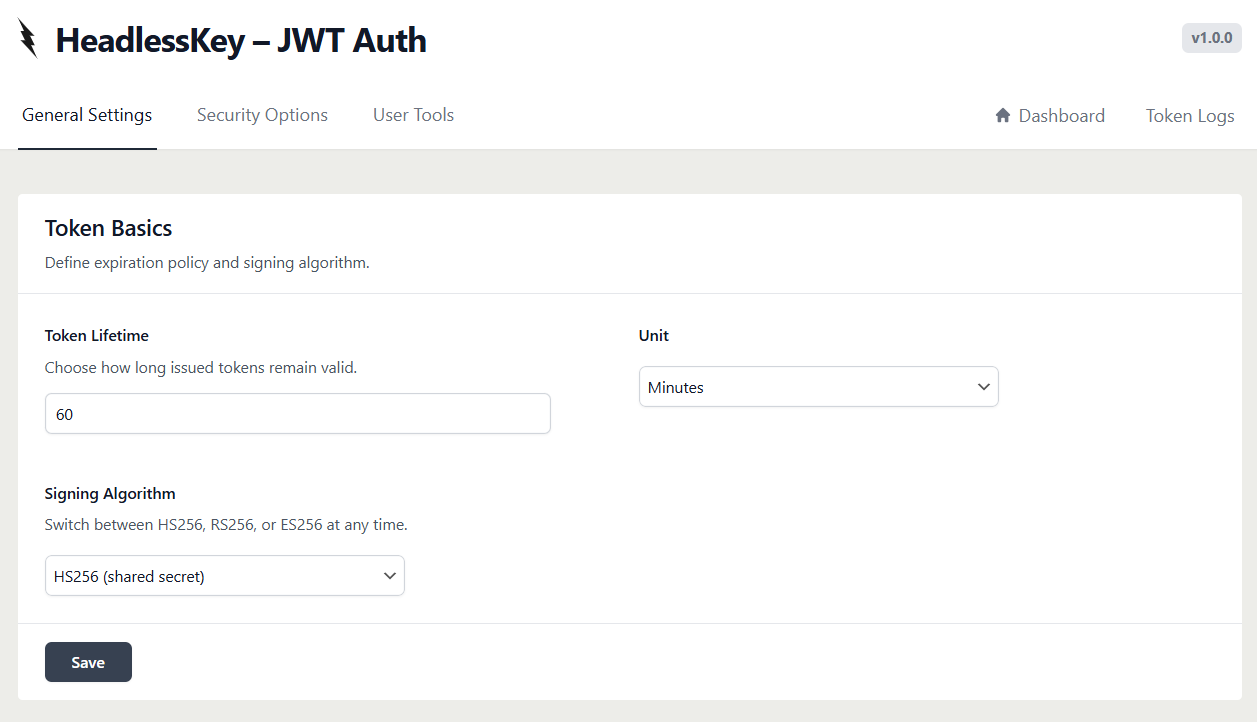
Task: Click the Signing Algorithm field label
Action: pyautogui.click(x=110, y=494)
